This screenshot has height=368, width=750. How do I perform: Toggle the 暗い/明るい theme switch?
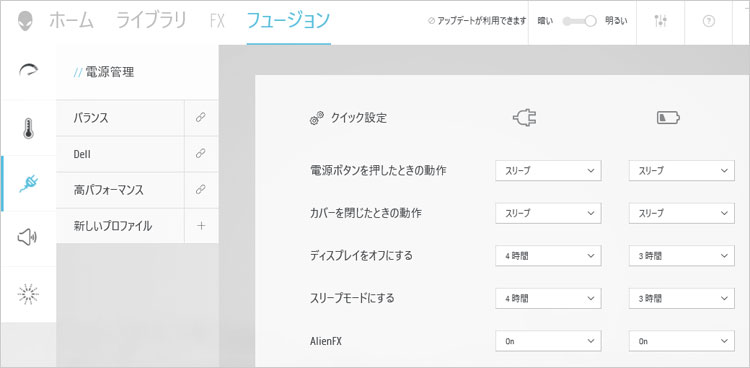pos(579,21)
